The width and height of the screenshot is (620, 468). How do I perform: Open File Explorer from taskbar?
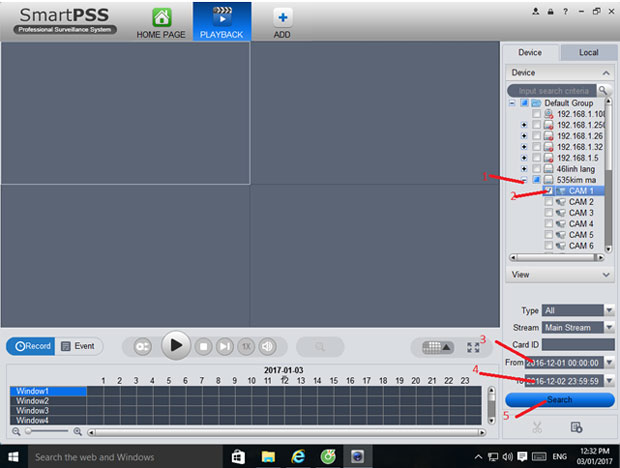click(x=268, y=457)
